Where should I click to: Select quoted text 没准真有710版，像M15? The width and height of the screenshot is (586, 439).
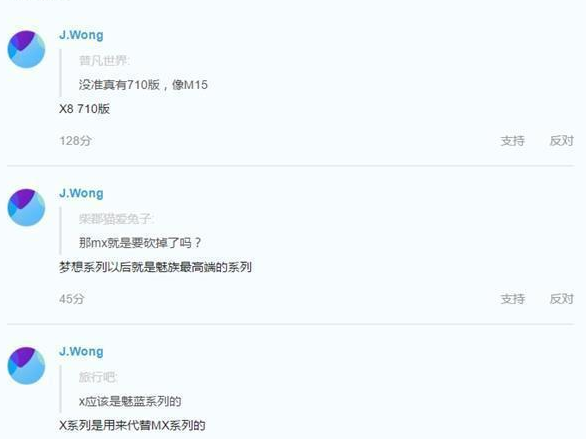point(143,85)
